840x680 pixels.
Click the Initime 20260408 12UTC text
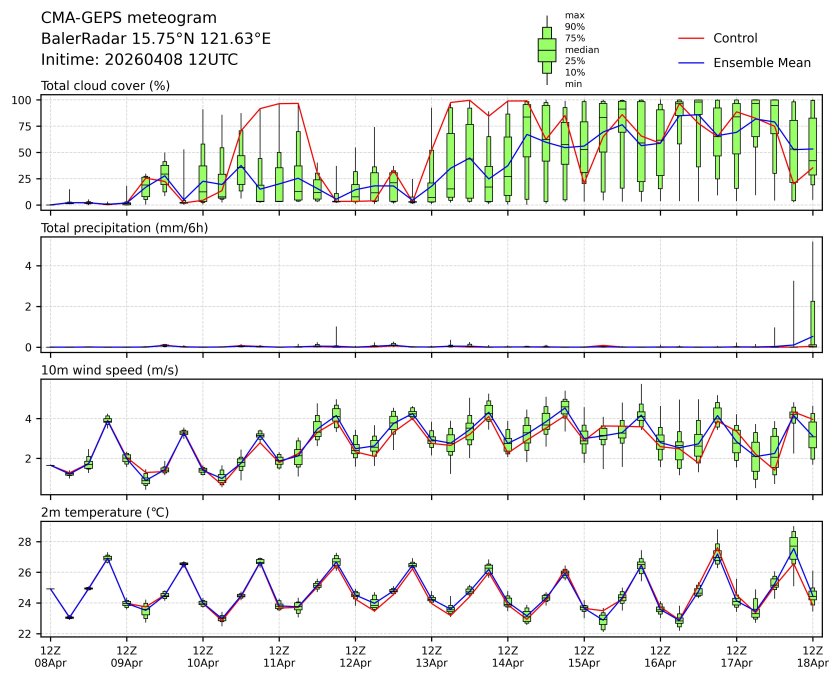point(139,60)
